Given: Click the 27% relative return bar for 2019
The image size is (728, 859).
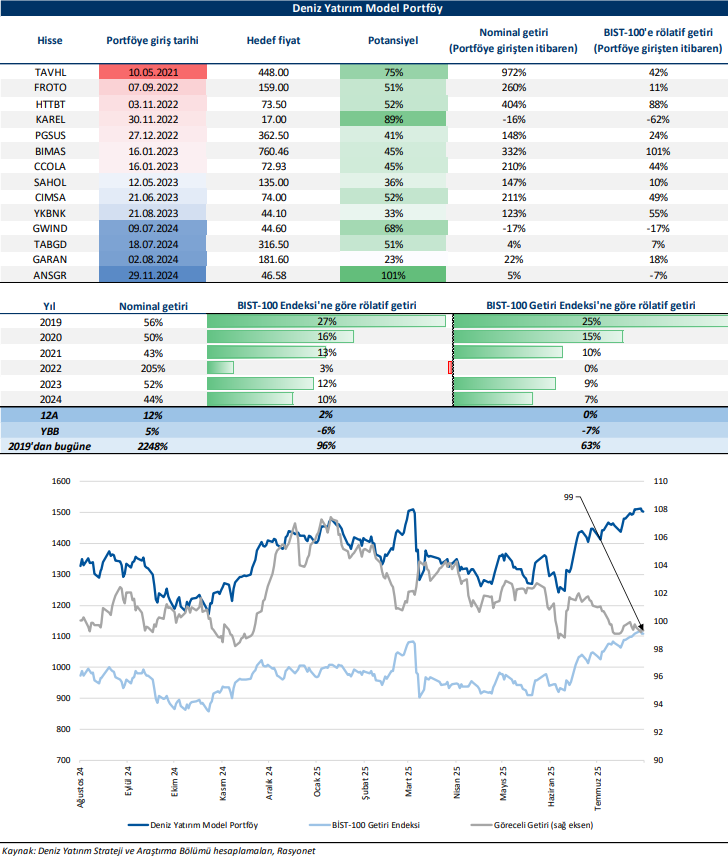Looking at the screenshot, I should pyautogui.click(x=328, y=322).
